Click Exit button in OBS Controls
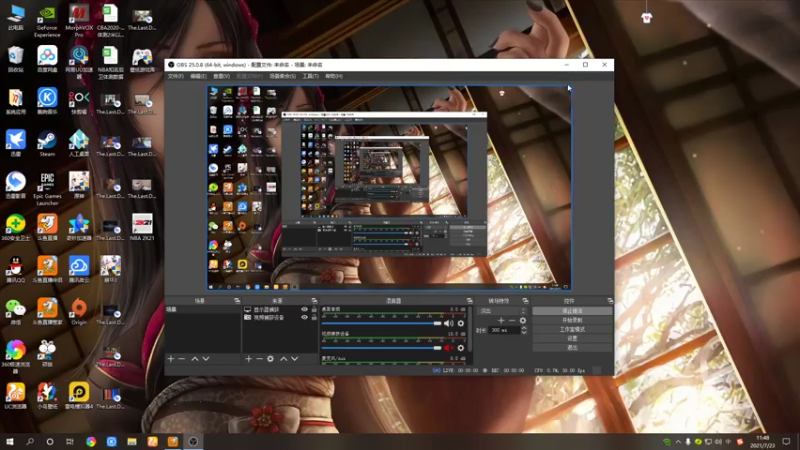The width and height of the screenshot is (800, 450). coord(572,347)
